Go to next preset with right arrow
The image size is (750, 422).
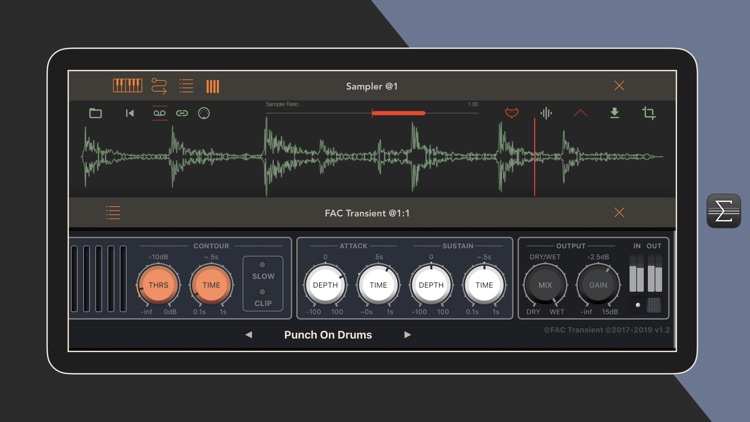pos(407,335)
